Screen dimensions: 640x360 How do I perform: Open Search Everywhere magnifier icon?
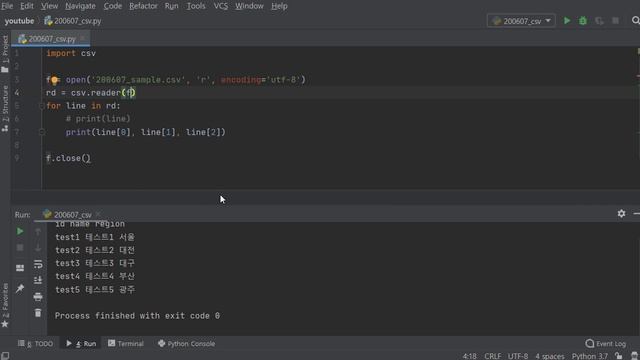click(x=636, y=20)
